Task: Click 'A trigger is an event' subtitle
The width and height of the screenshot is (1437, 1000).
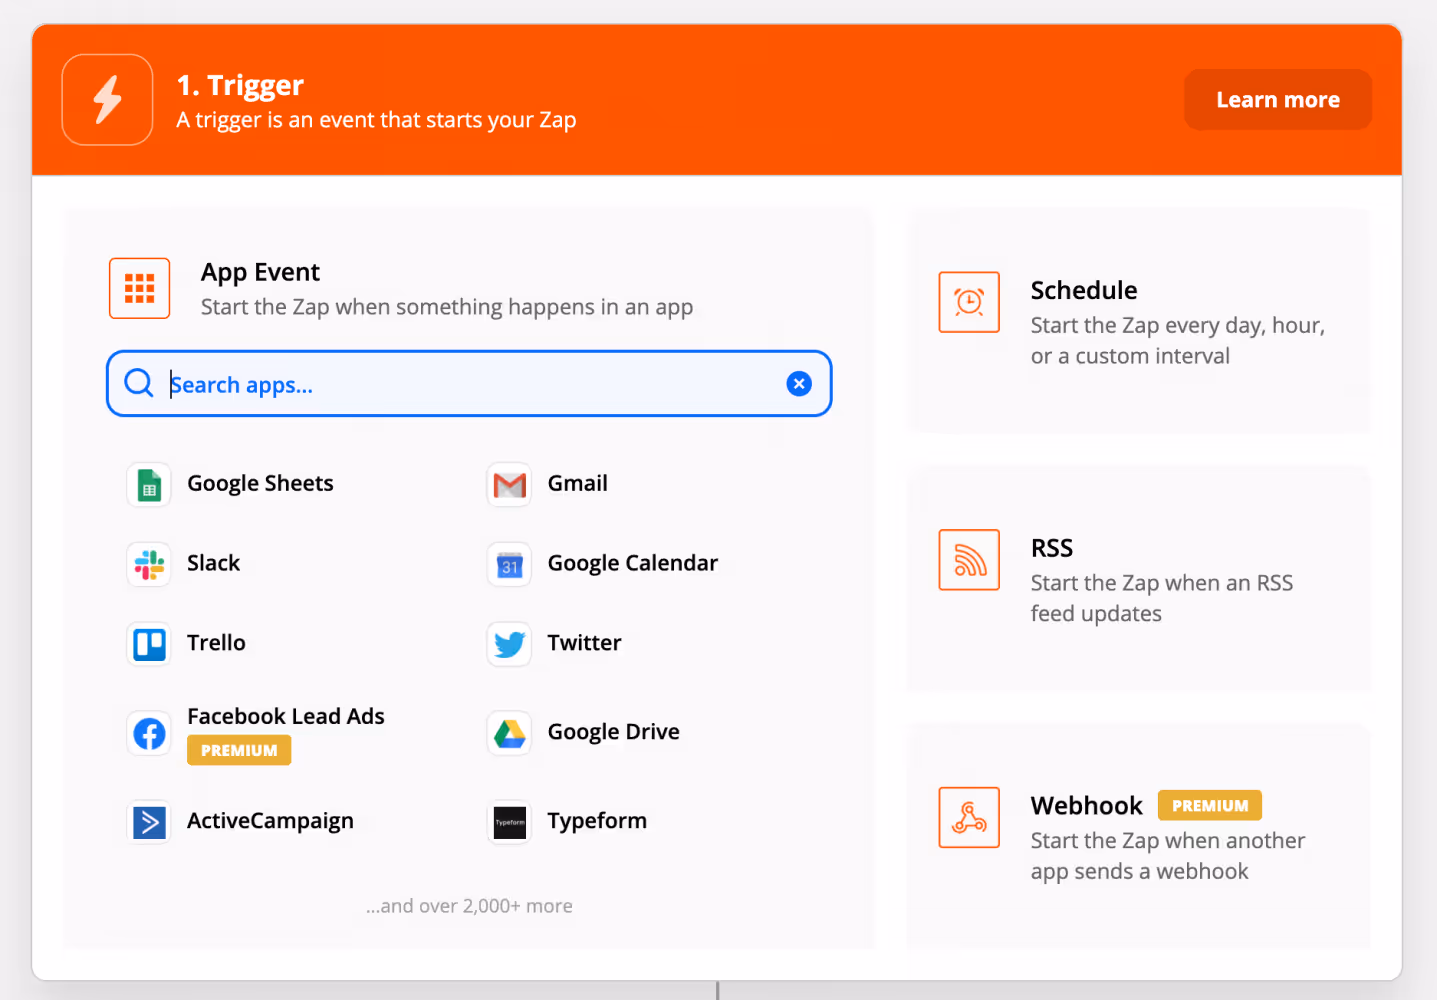Action: point(376,120)
